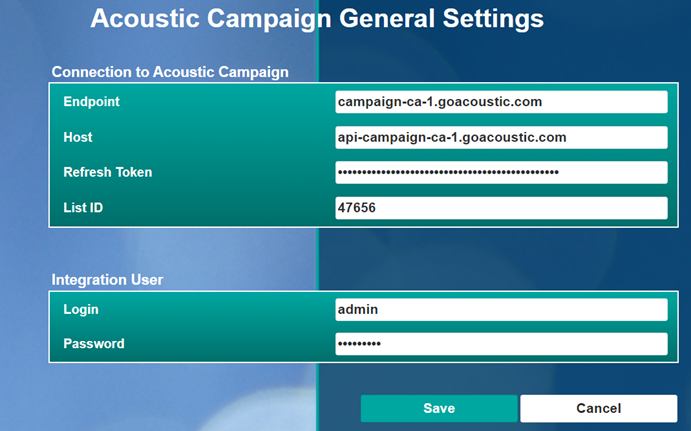Image resolution: width=691 pixels, height=431 pixels.
Task: Click the Connection to Acoustic Campaign heading
Action: pos(170,72)
